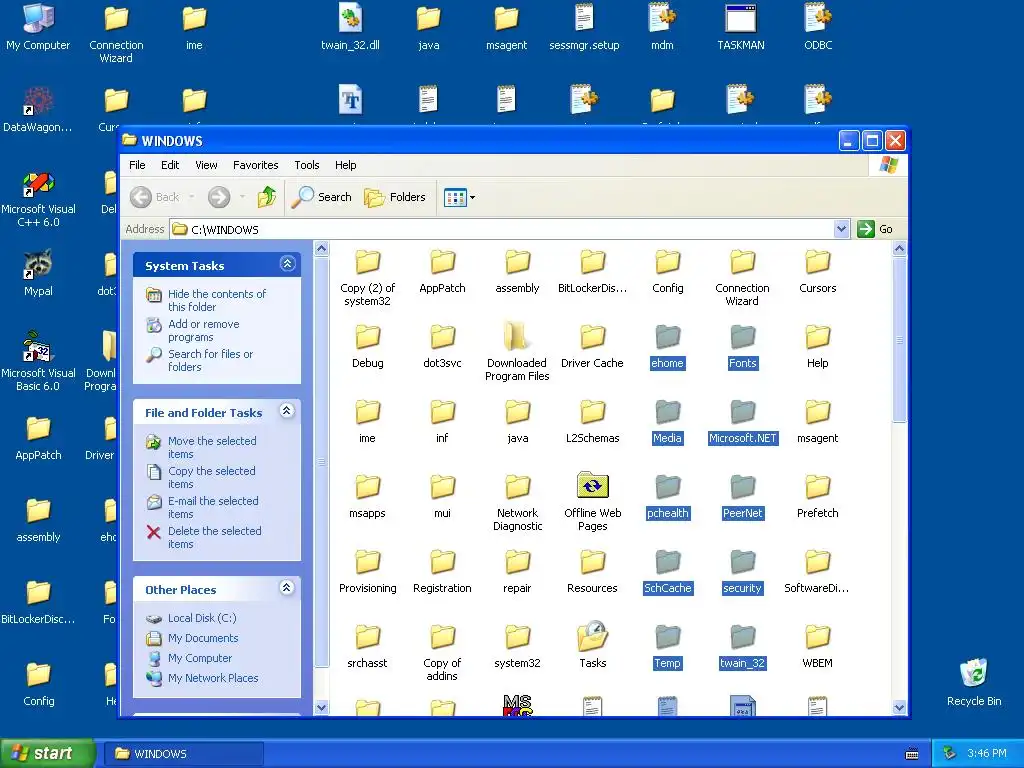Open the Favorites menu
Image resolution: width=1024 pixels, height=768 pixels.
click(255, 165)
